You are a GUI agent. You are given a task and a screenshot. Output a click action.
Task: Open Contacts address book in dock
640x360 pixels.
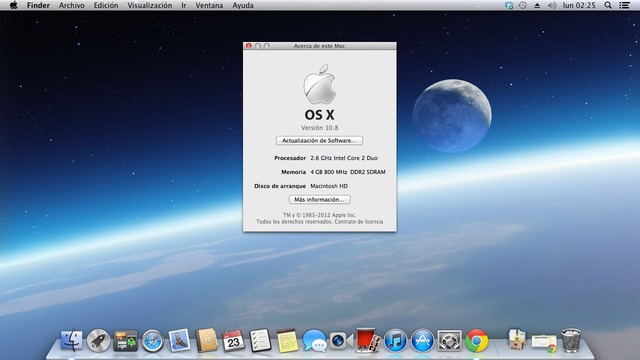[207, 340]
